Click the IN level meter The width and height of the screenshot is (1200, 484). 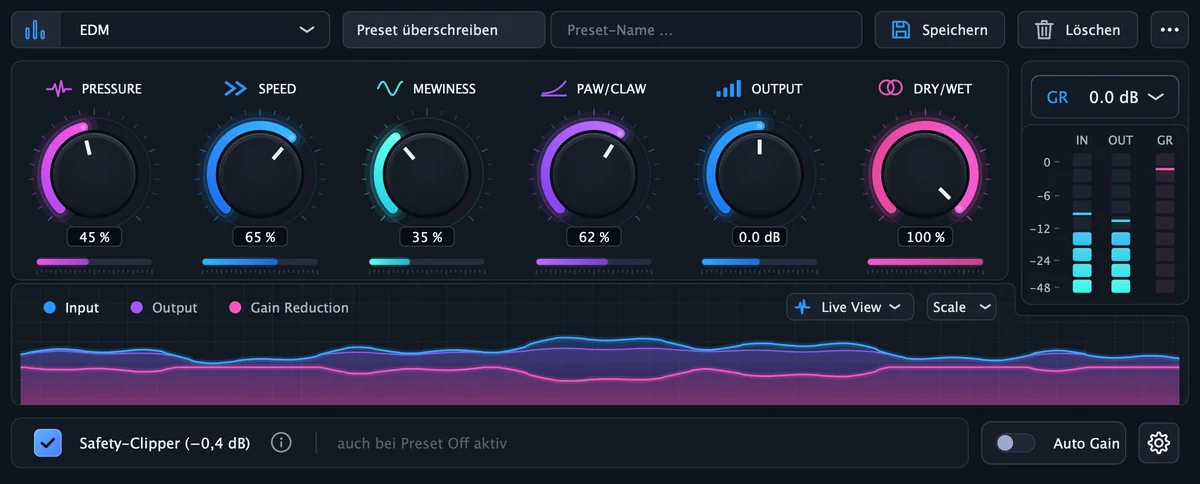[1082, 223]
